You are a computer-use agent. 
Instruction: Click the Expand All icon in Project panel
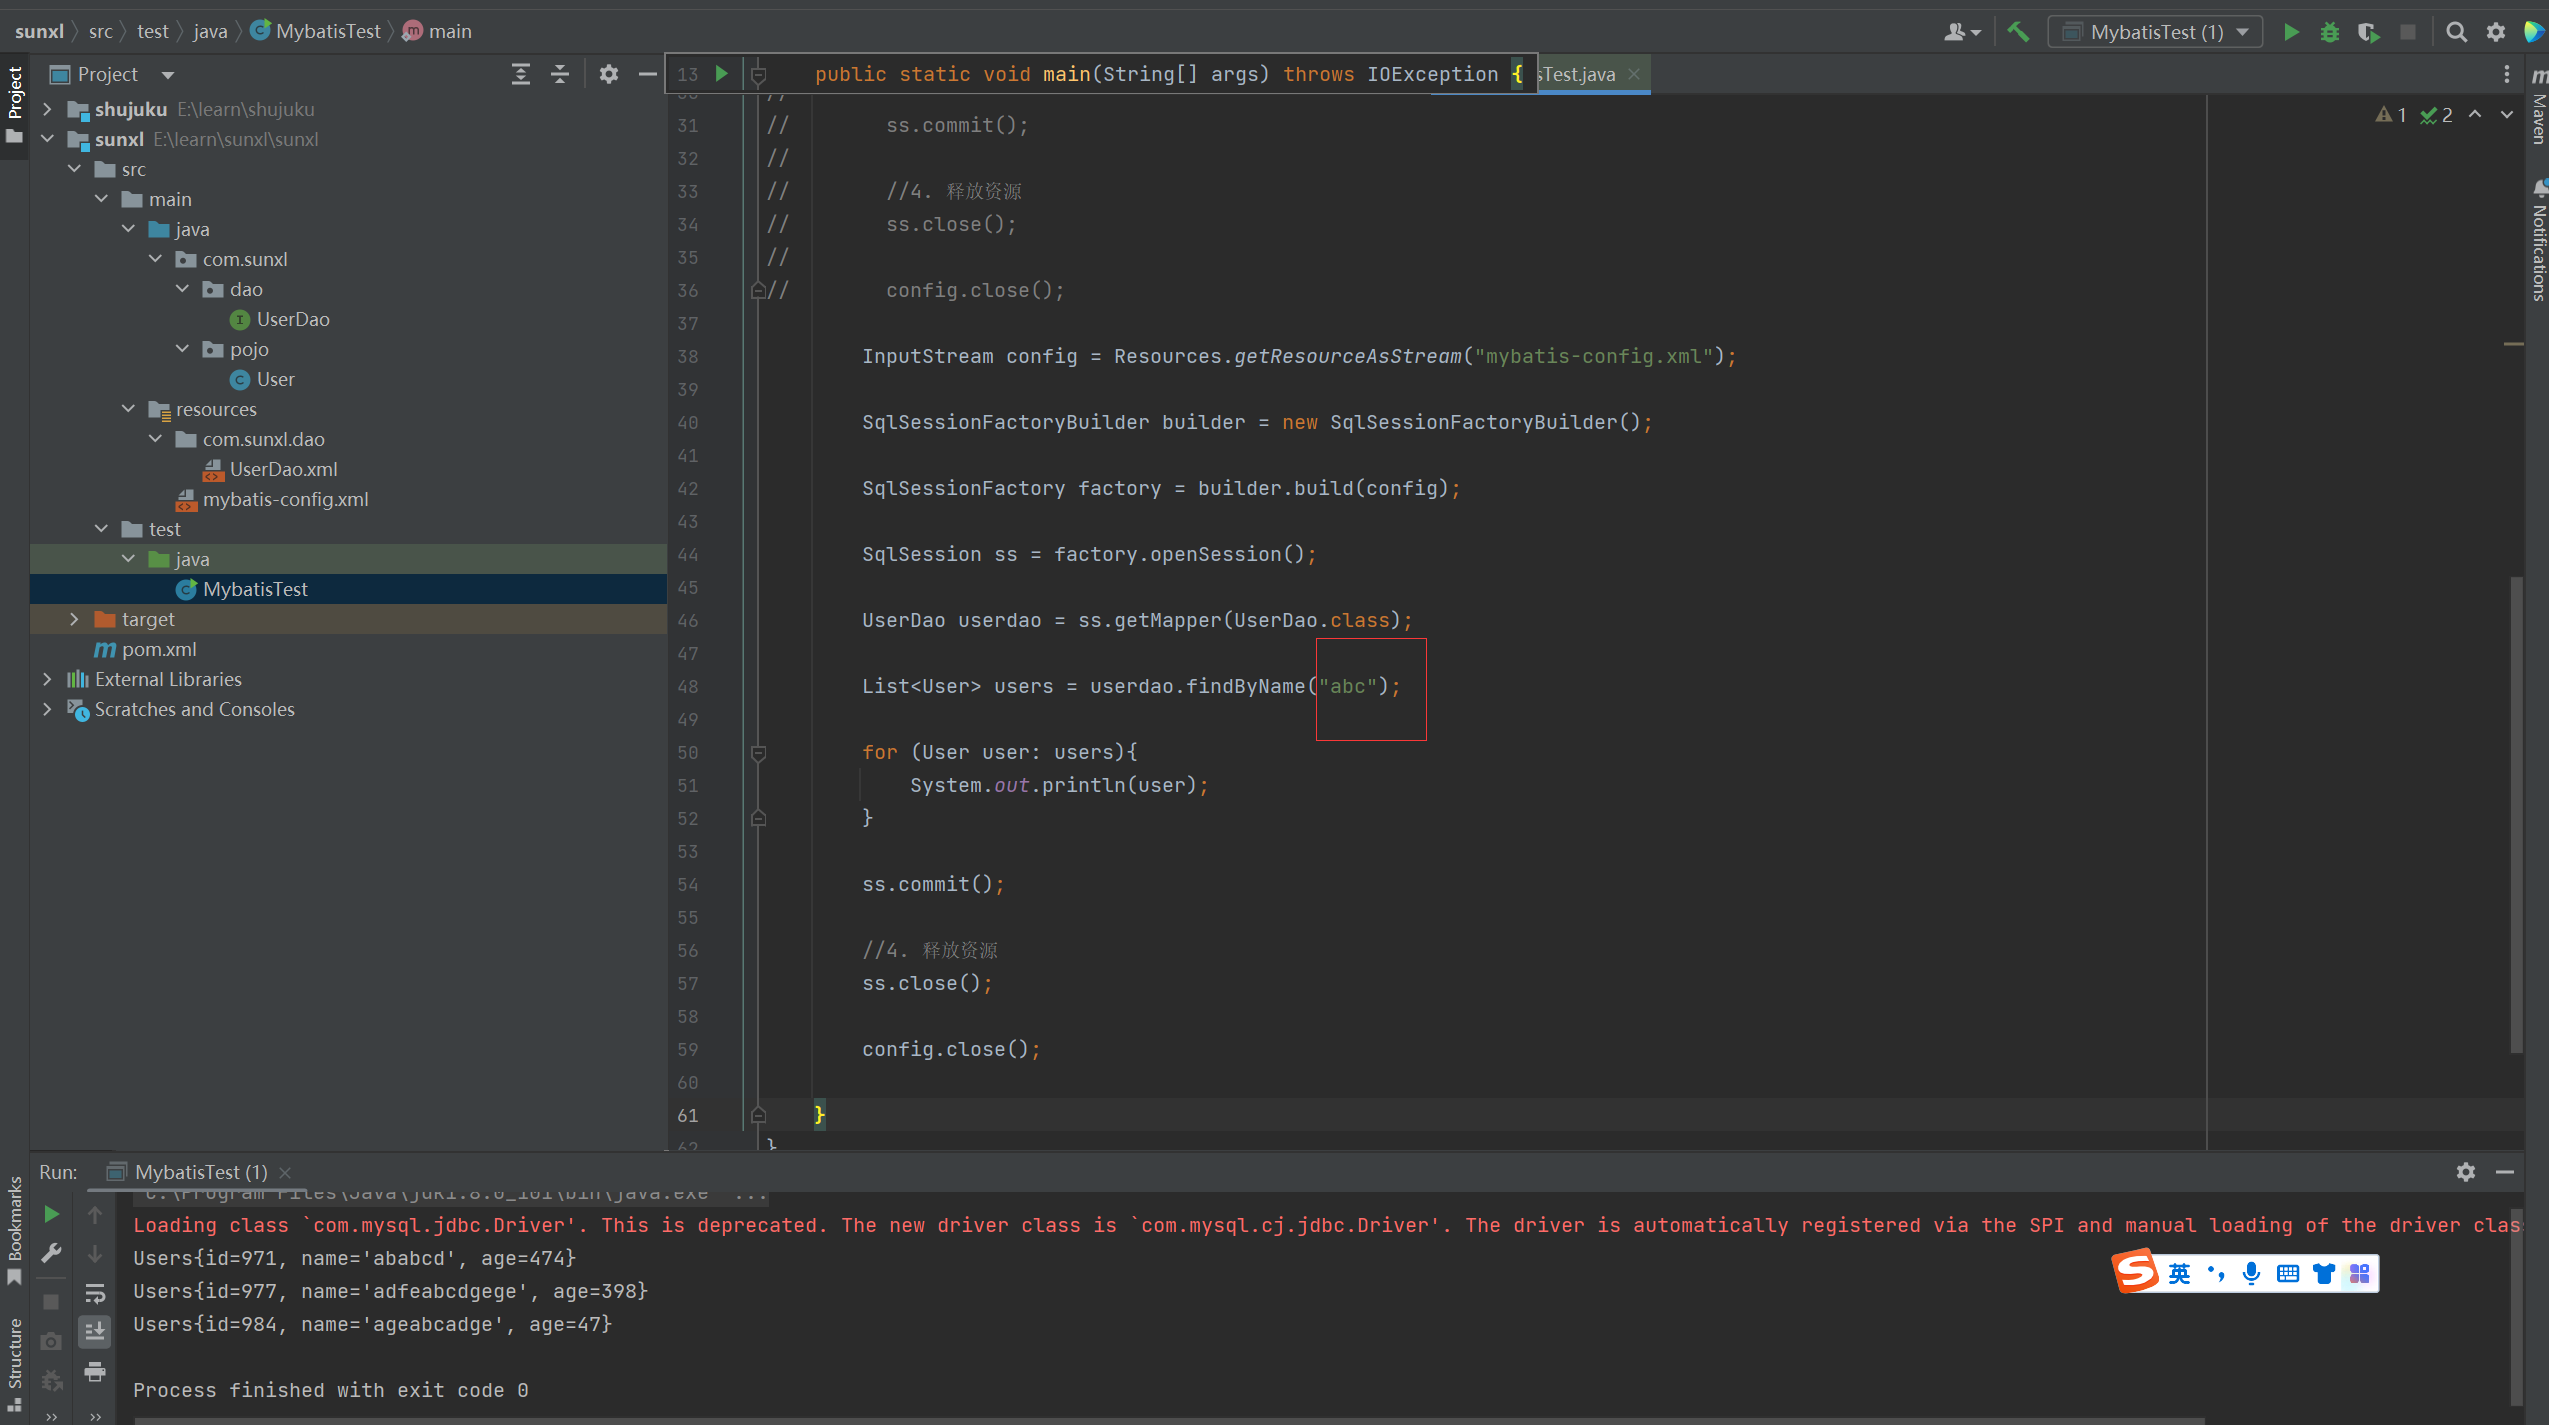click(x=521, y=74)
